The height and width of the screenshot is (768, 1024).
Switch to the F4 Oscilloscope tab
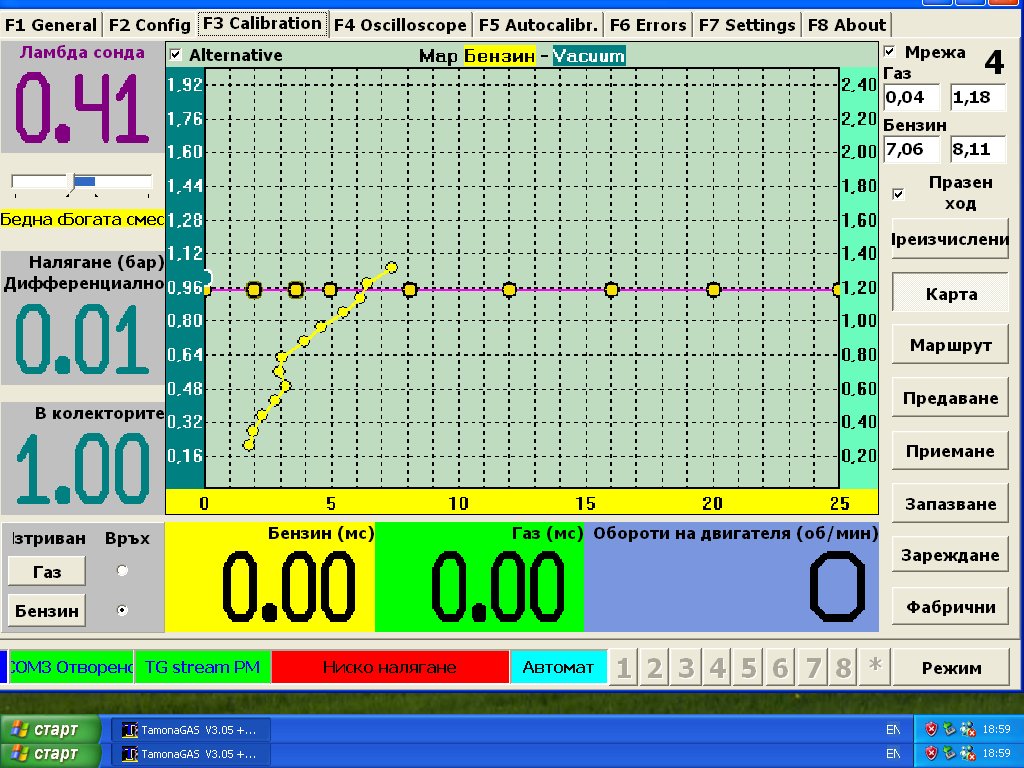click(x=400, y=25)
